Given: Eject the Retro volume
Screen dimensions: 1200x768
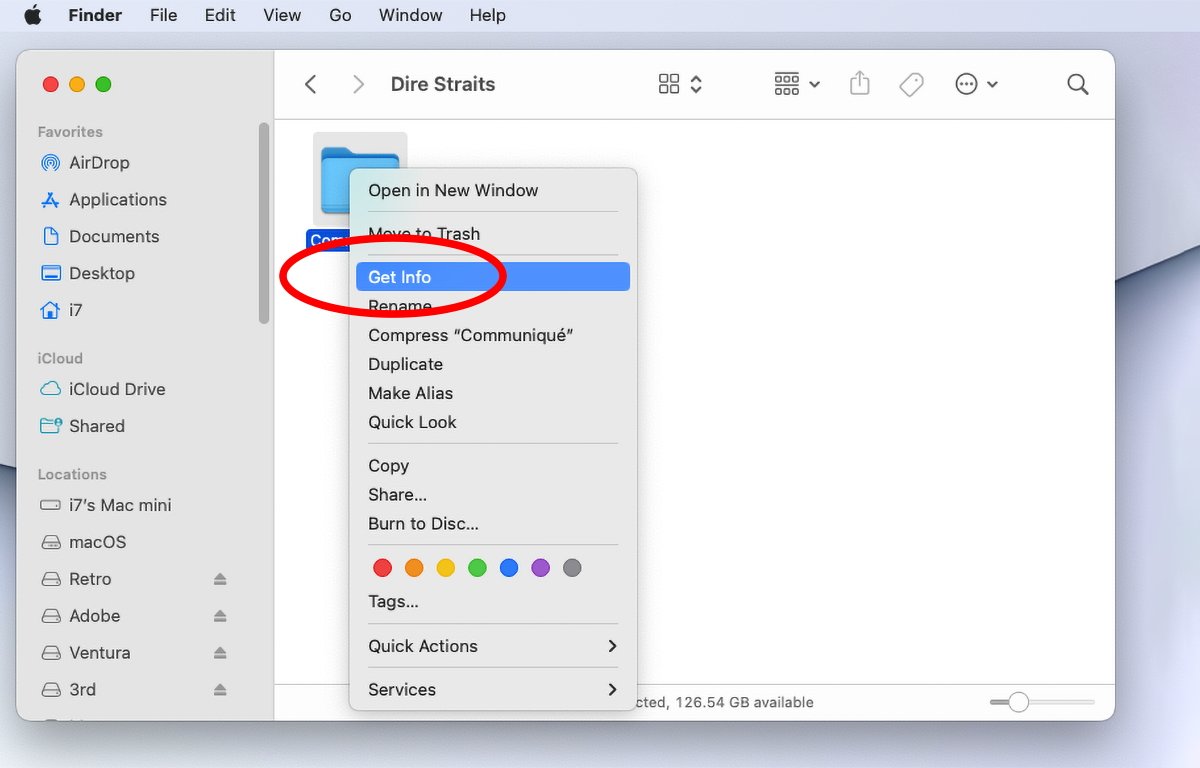Looking at the screenshot, I should point(220,579).
